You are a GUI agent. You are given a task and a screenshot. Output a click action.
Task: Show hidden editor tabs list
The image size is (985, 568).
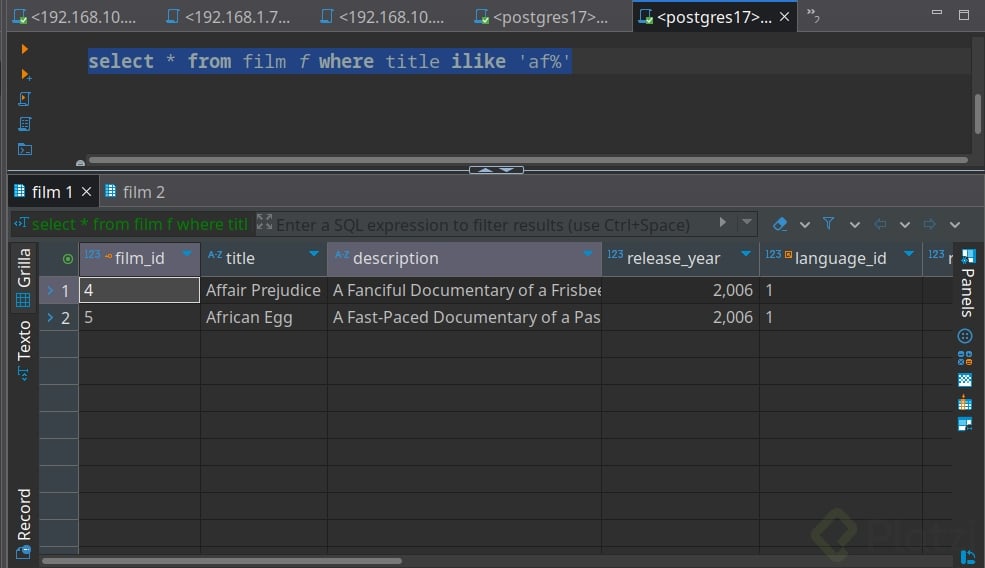pyautogui.click(x=813, y=15)
